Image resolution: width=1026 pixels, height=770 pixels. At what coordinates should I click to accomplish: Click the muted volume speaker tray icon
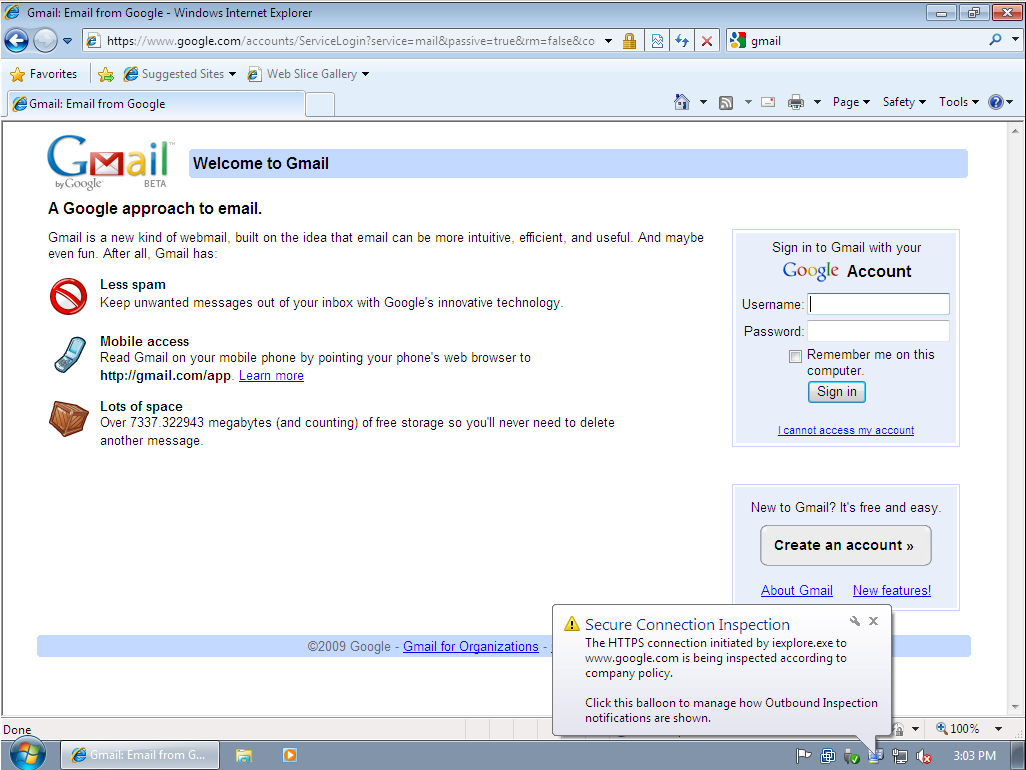coord(924,756)
